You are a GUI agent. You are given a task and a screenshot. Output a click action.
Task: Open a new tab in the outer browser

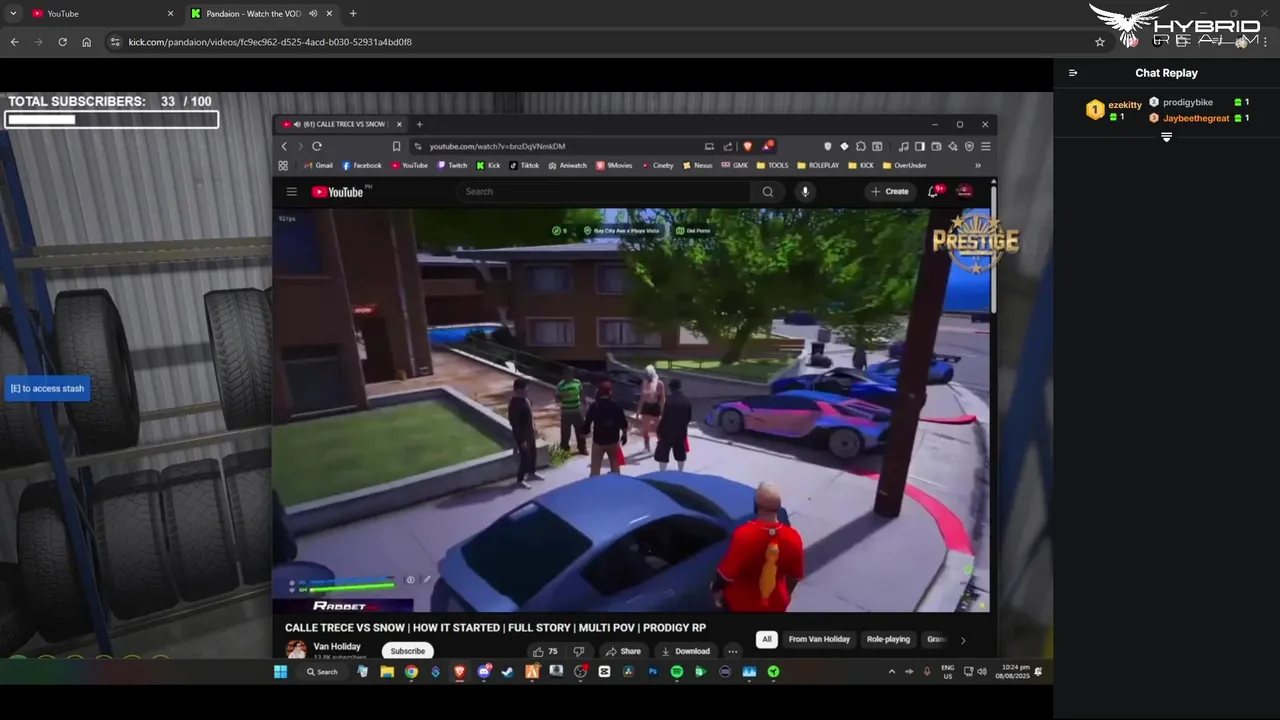point(353,14)
